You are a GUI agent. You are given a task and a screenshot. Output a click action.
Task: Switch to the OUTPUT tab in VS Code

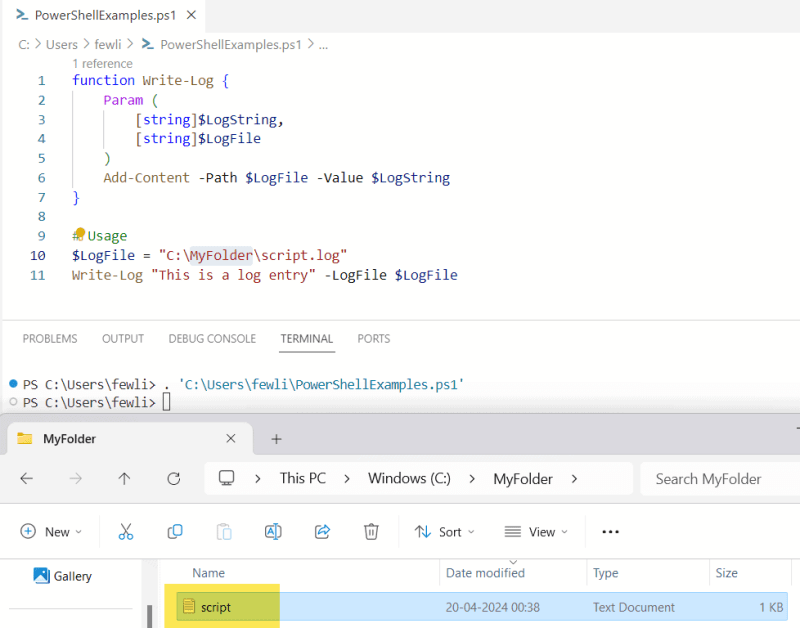pos(122,338)
